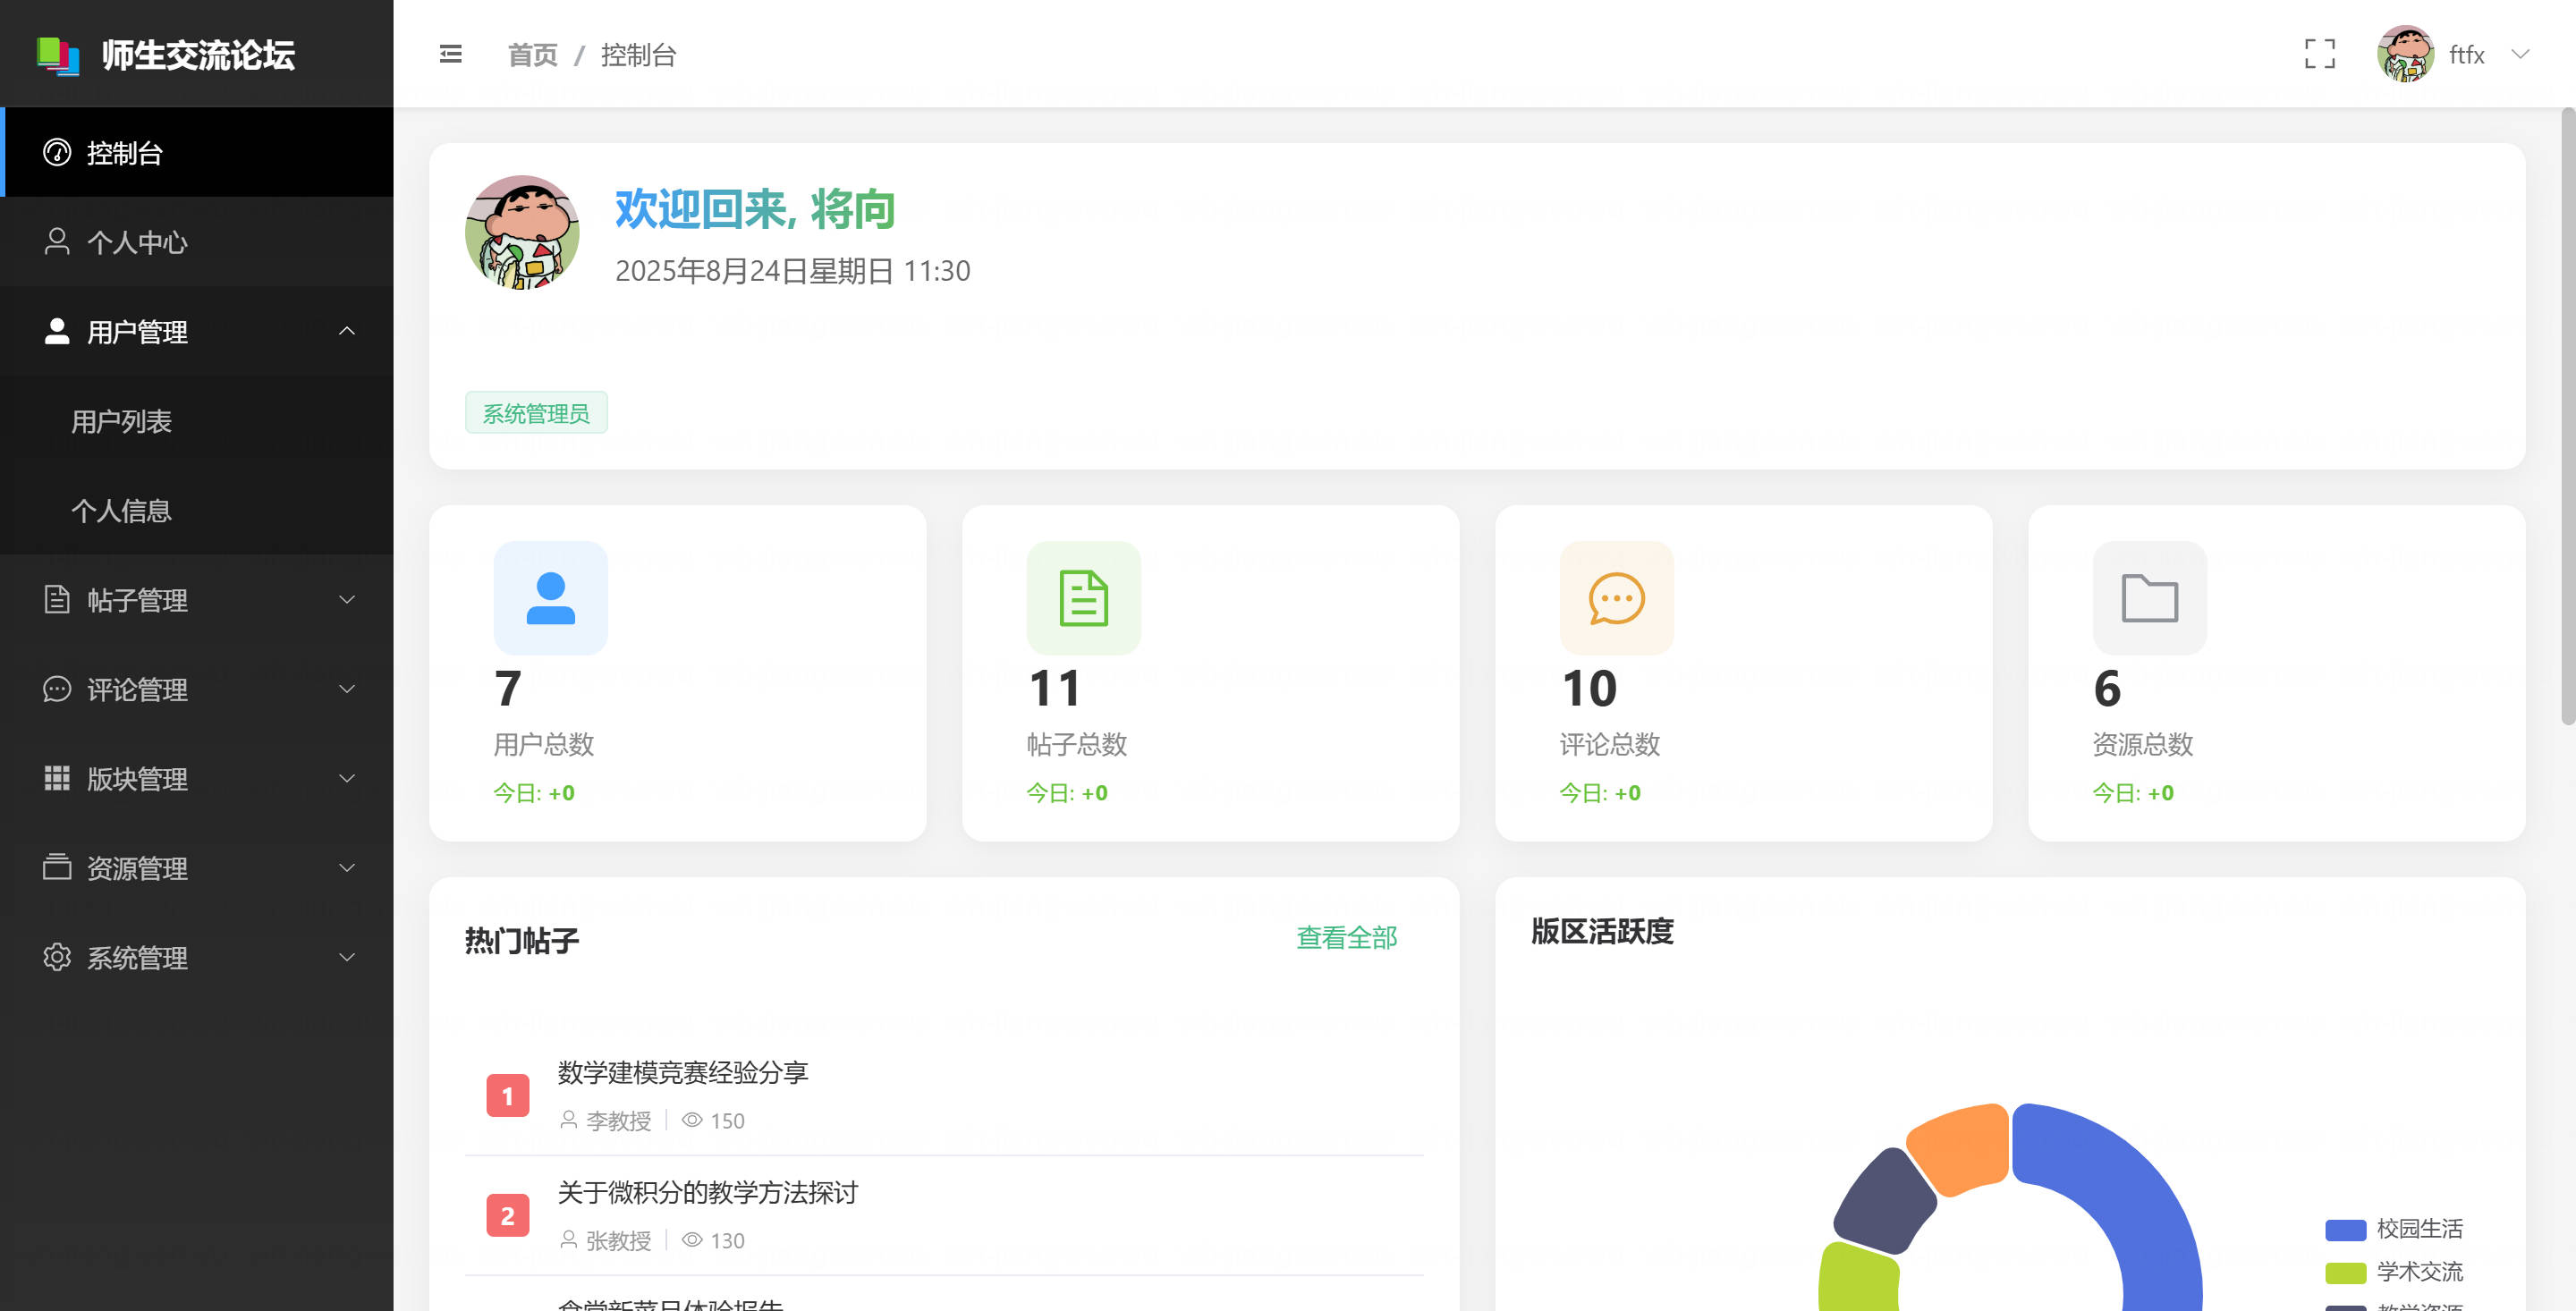Open 用户列表 submenu item
Image resolution: width=2576 pixels, height=1311 pixels.
coord(197,421)
